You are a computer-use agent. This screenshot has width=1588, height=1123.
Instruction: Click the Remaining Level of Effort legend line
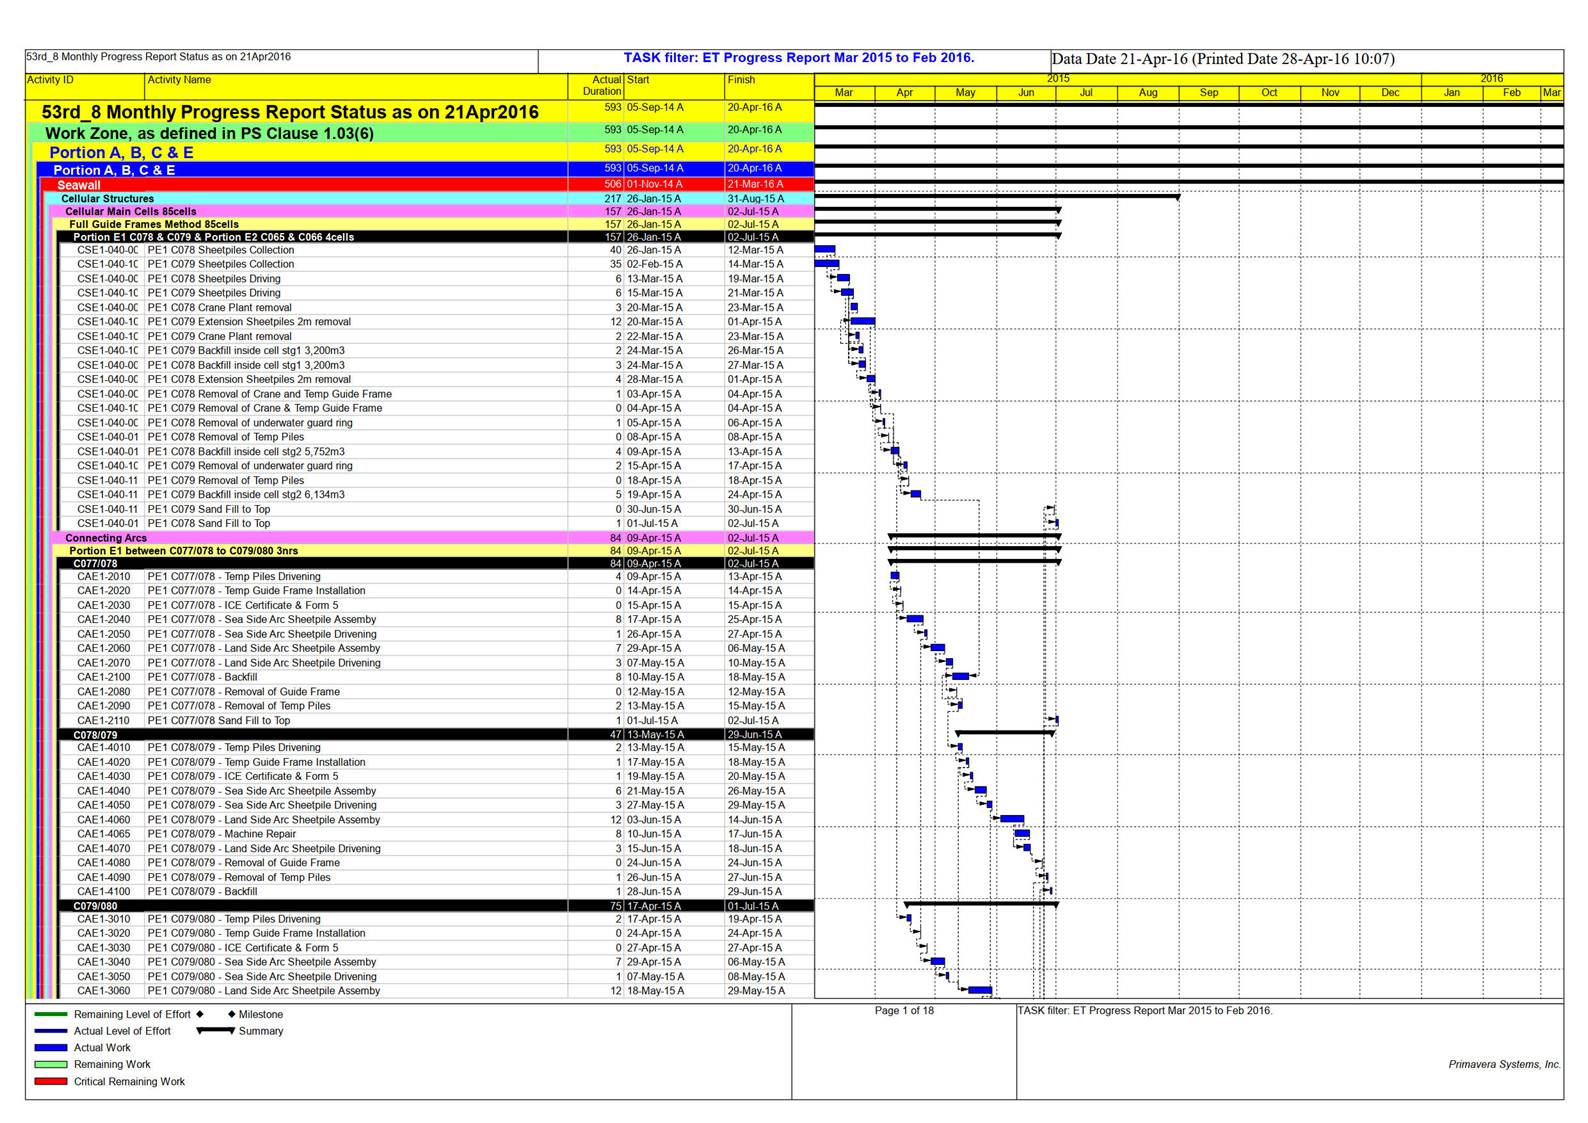(51, 1014)
